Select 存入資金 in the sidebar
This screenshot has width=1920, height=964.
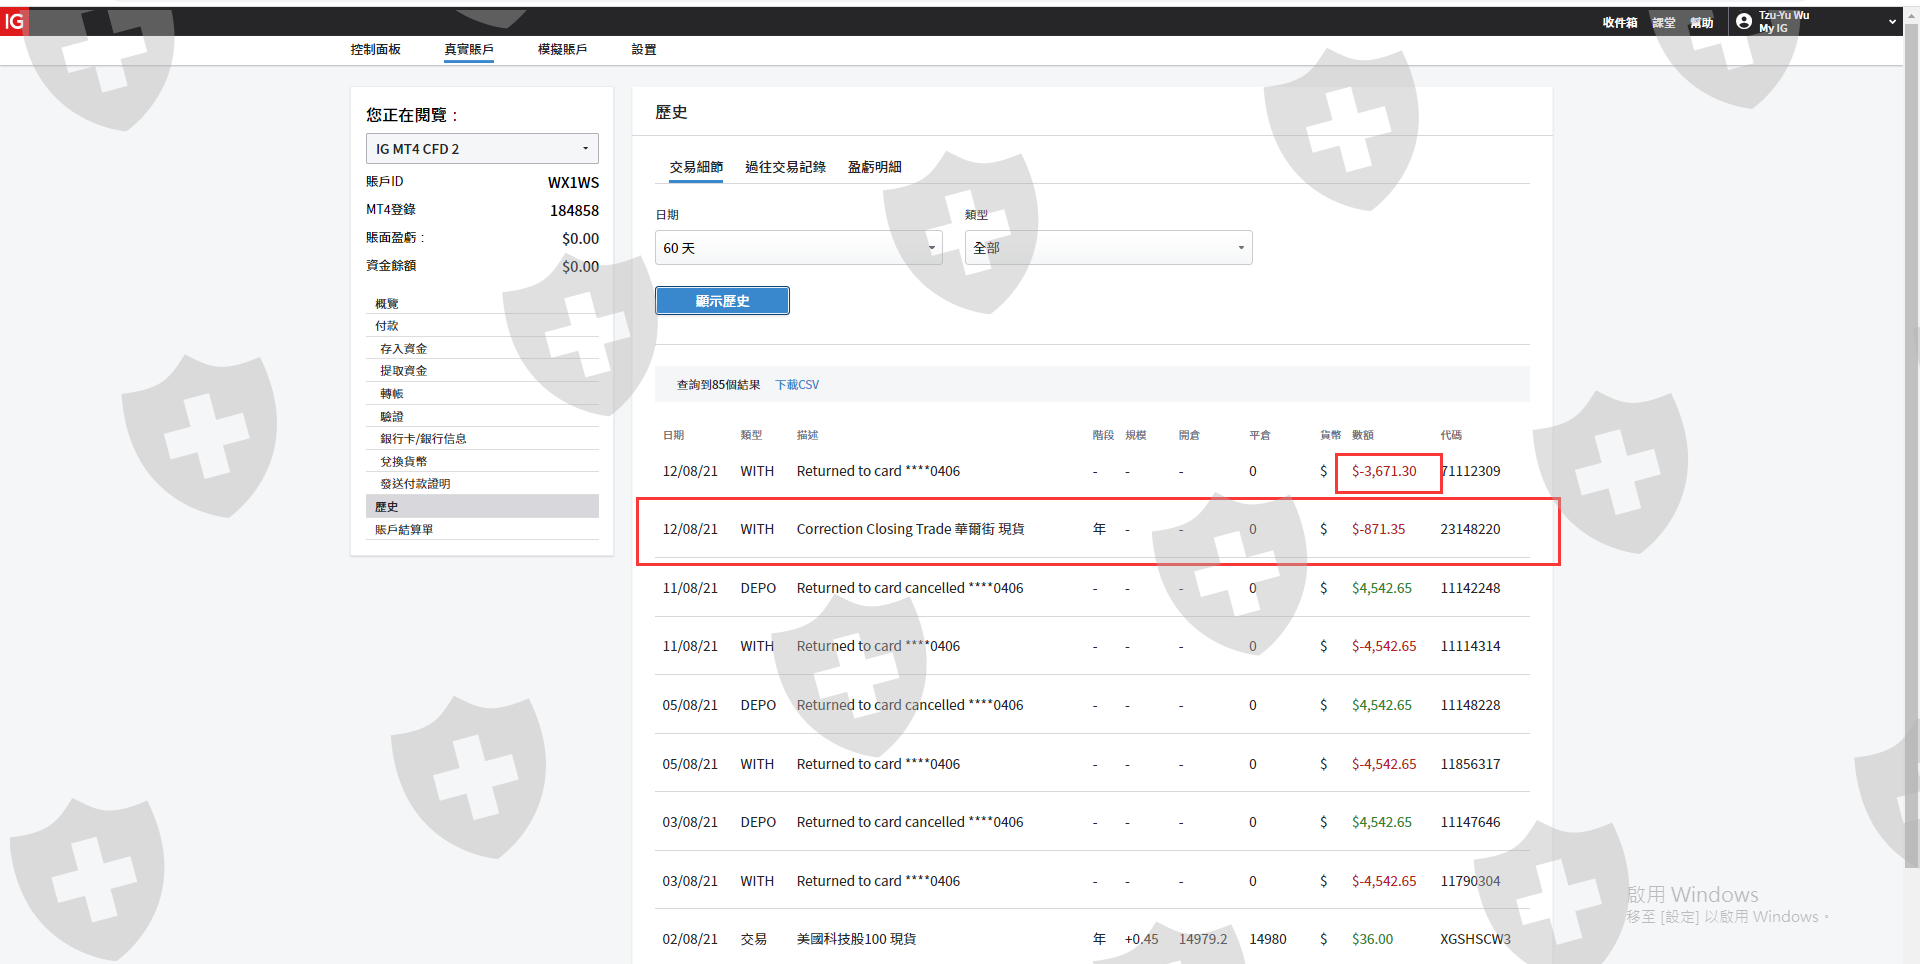click(x=403, y=349)
